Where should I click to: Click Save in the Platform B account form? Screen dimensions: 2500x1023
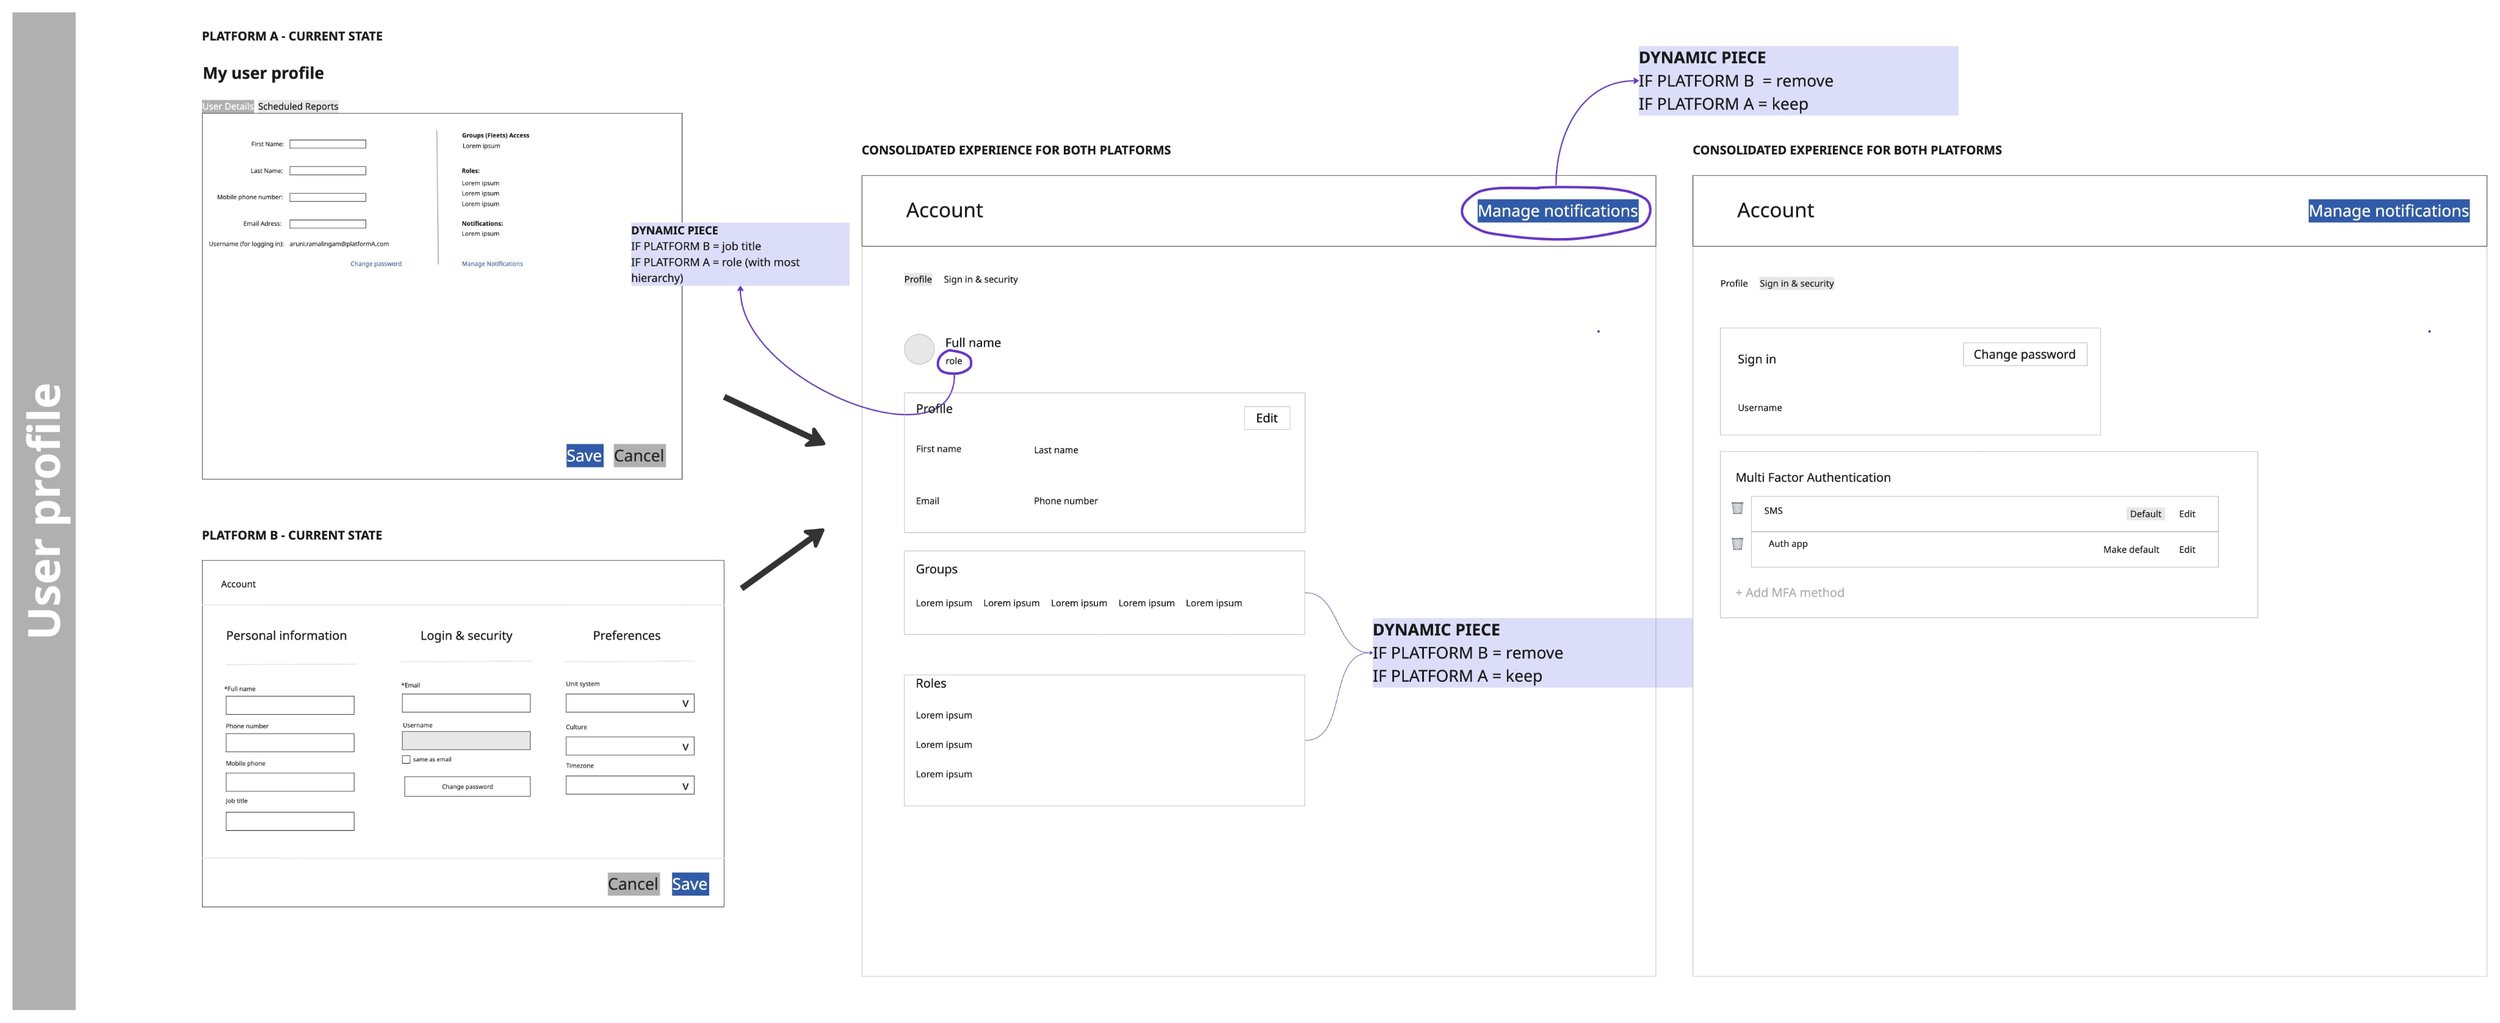point(690,884)
